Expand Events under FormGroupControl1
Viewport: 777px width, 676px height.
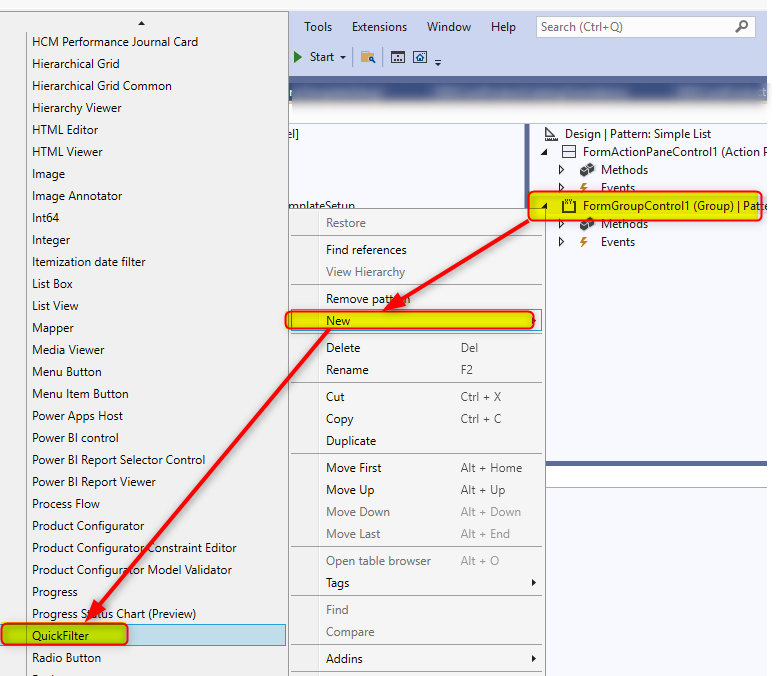(561, 242)
